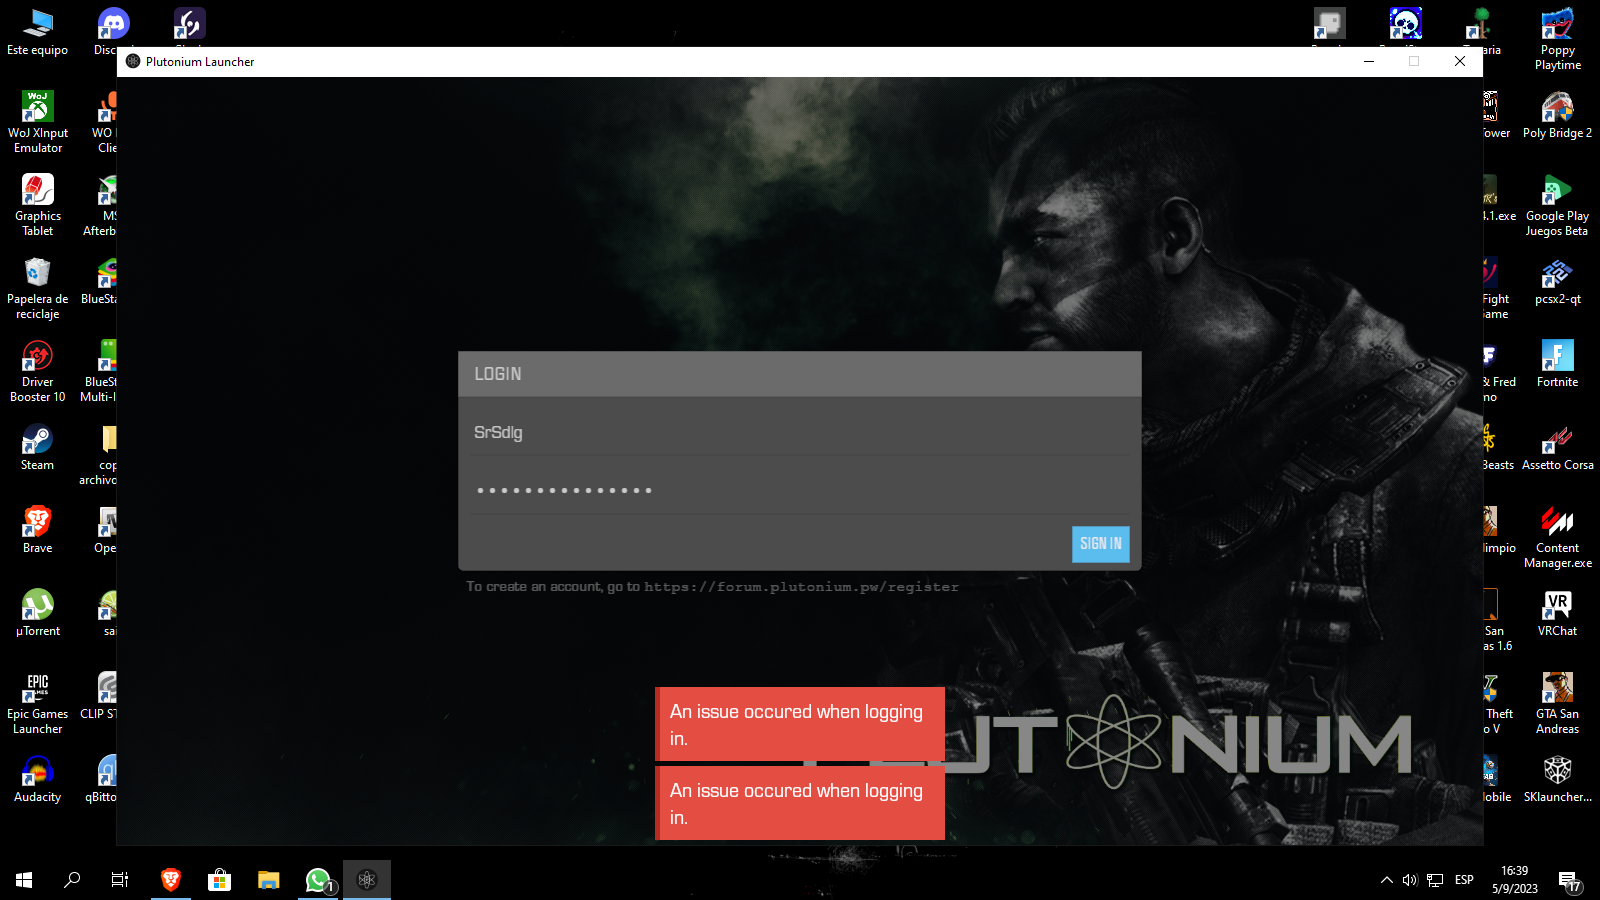This screenshot has height=900, width=1600.
Task: Show hidden system tray icons
Action: click(1386, 880)
